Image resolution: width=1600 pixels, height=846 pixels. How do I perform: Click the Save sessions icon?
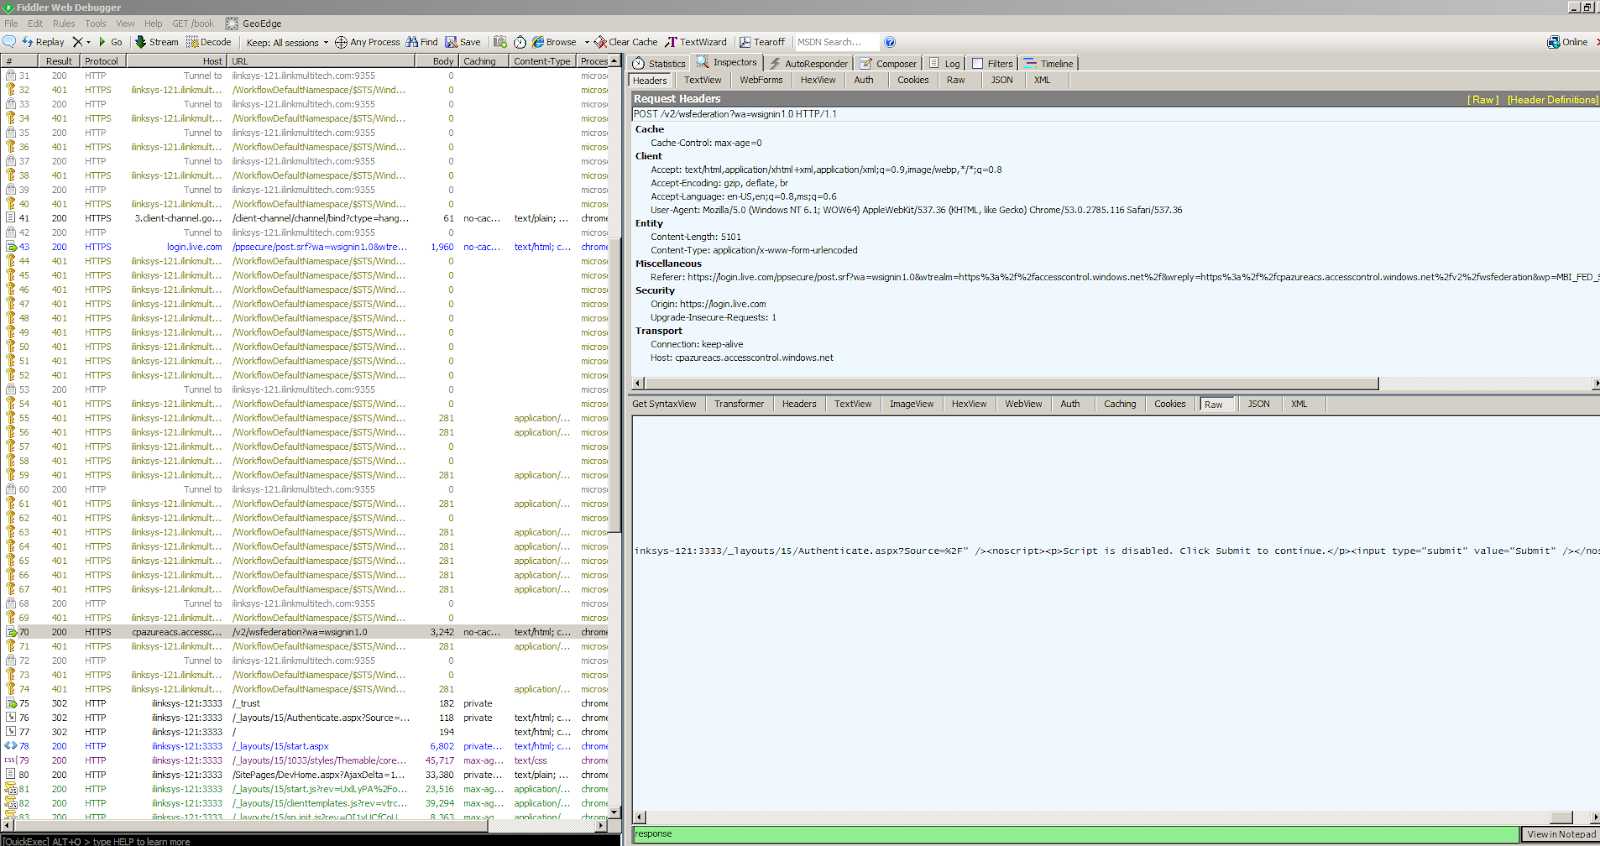click(452, 42)
